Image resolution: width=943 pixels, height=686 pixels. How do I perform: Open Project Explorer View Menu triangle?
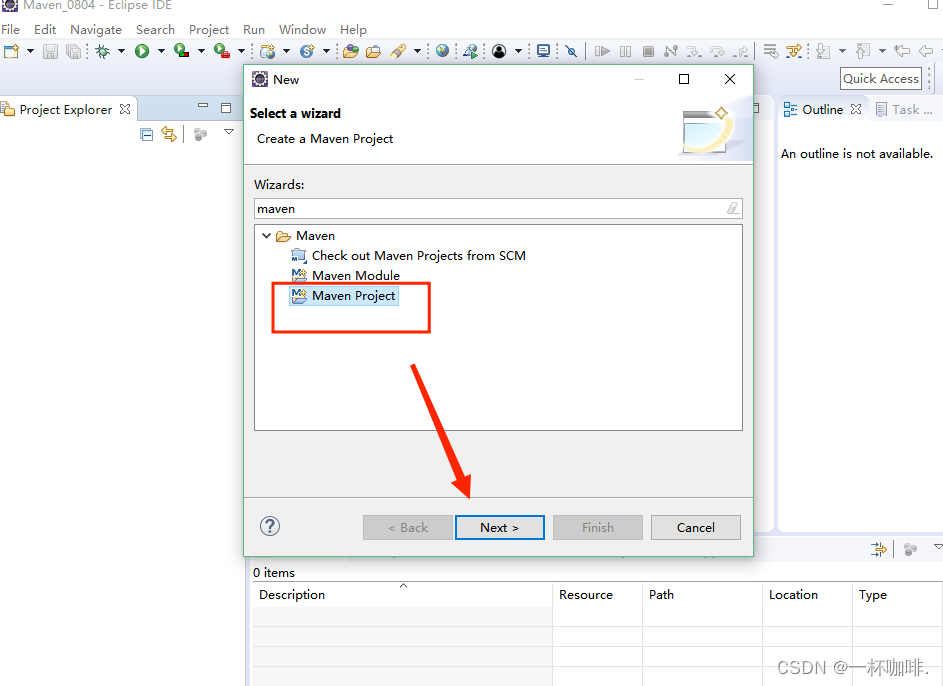[x=229, y=132]
